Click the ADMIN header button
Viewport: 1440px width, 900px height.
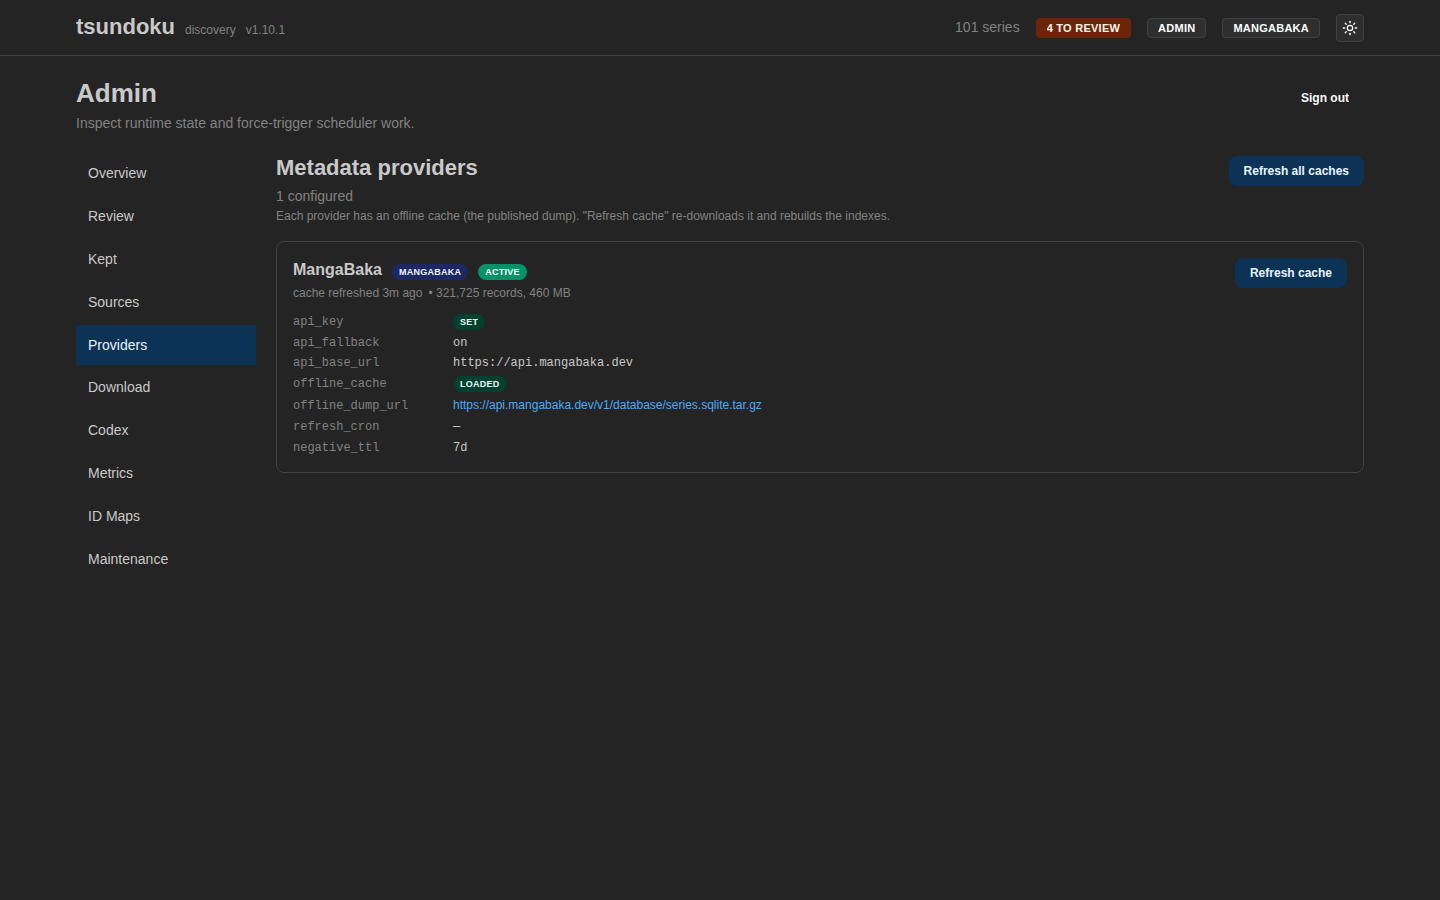(1176, 28)
